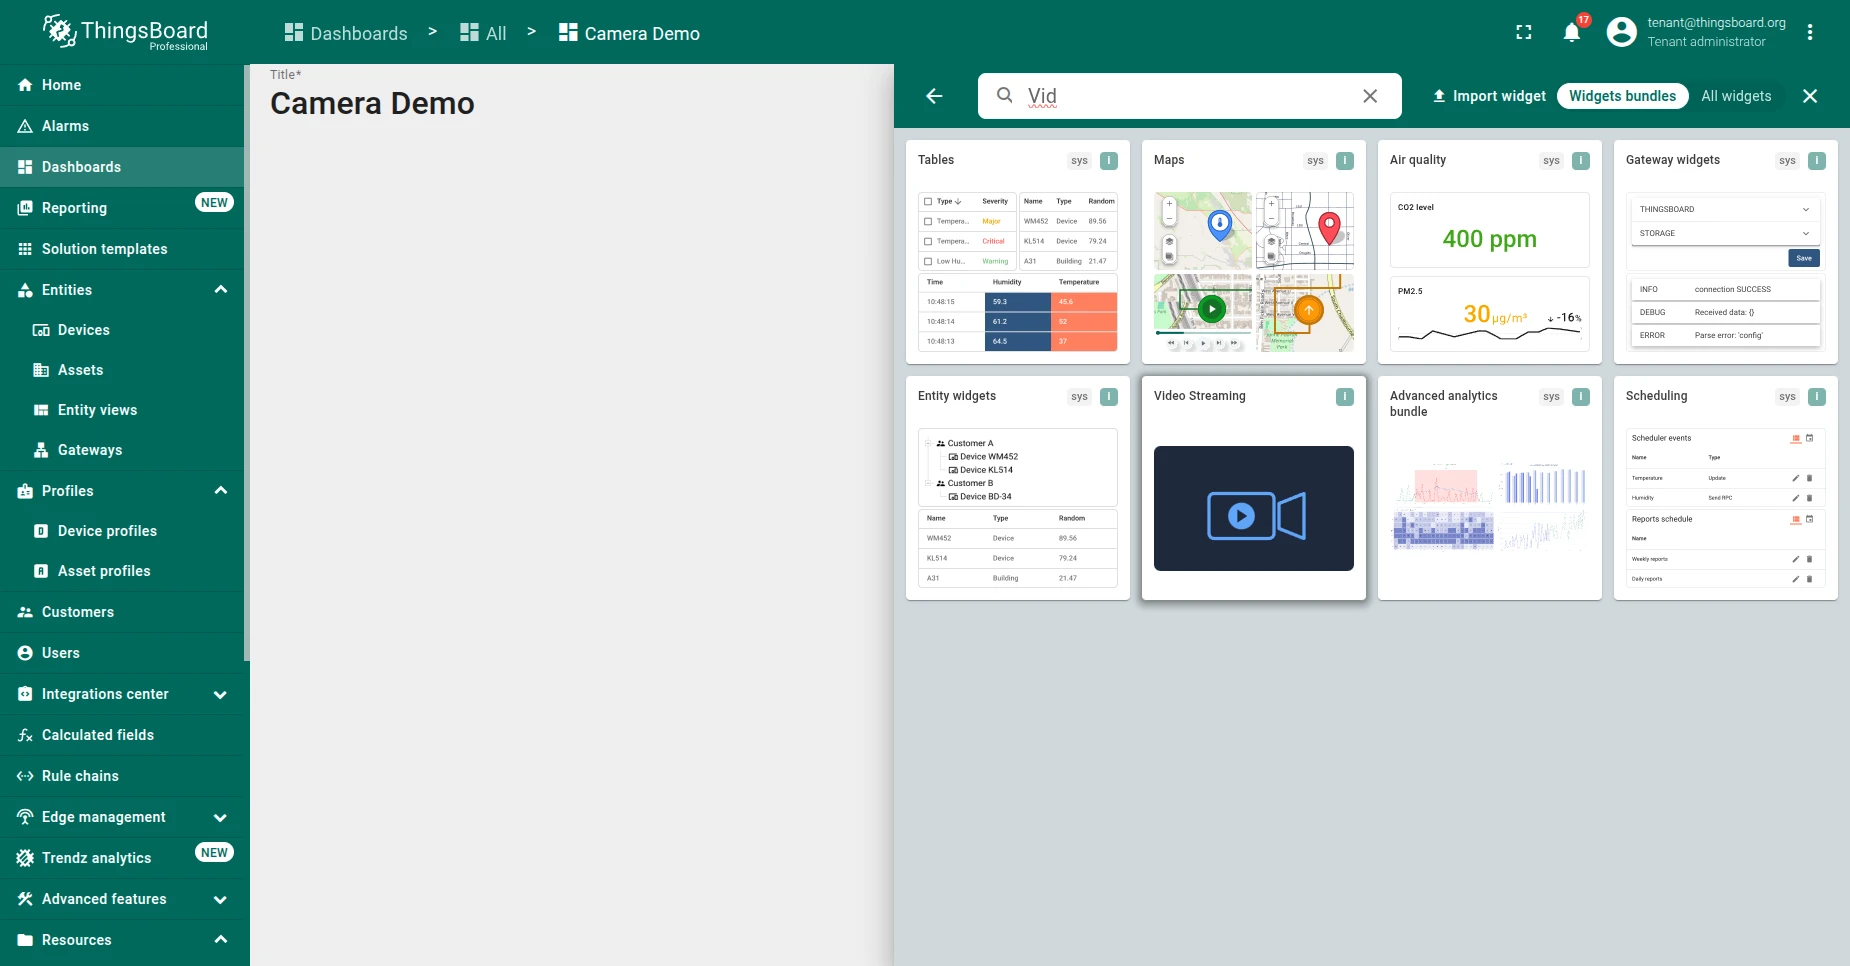The image size is (1850, 966).
Task: Select the Video Streaming bundle card
Action: (1254, 488)
